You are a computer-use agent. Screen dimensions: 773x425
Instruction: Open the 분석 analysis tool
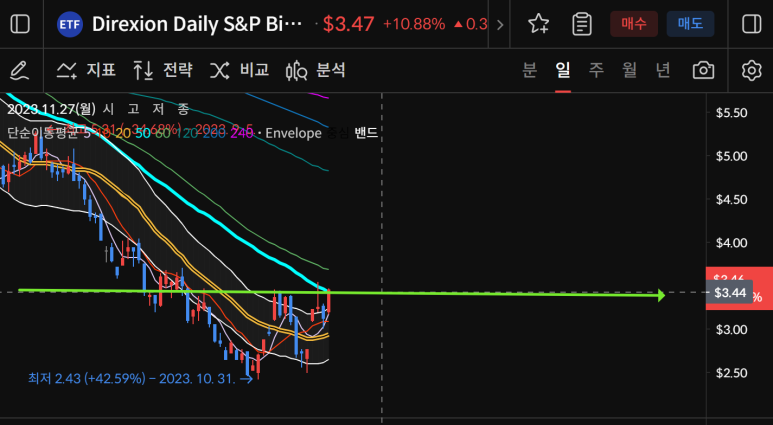316,71
